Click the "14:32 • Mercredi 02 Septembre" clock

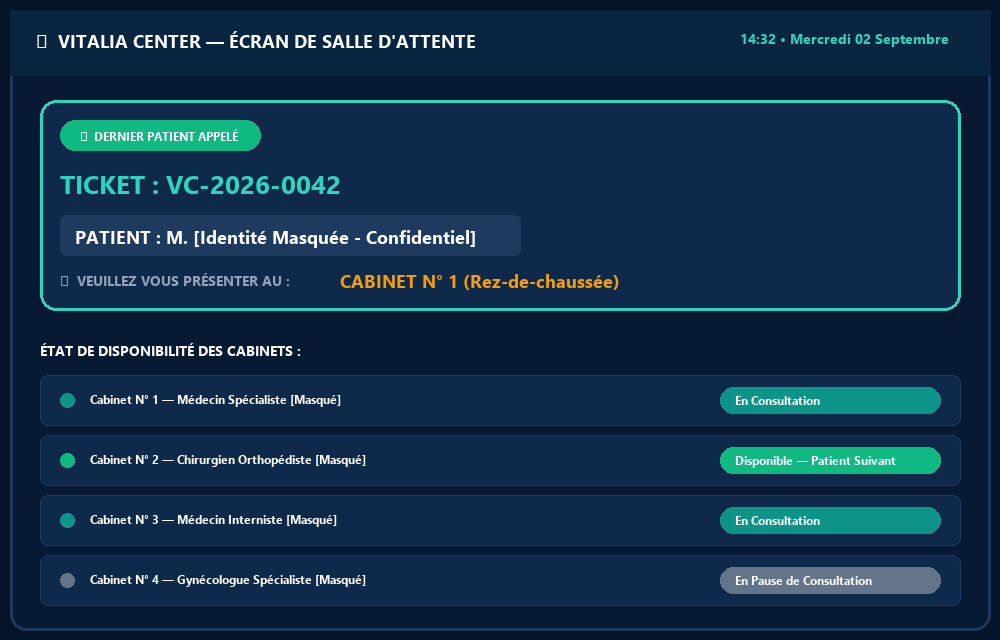coord(844,40)
